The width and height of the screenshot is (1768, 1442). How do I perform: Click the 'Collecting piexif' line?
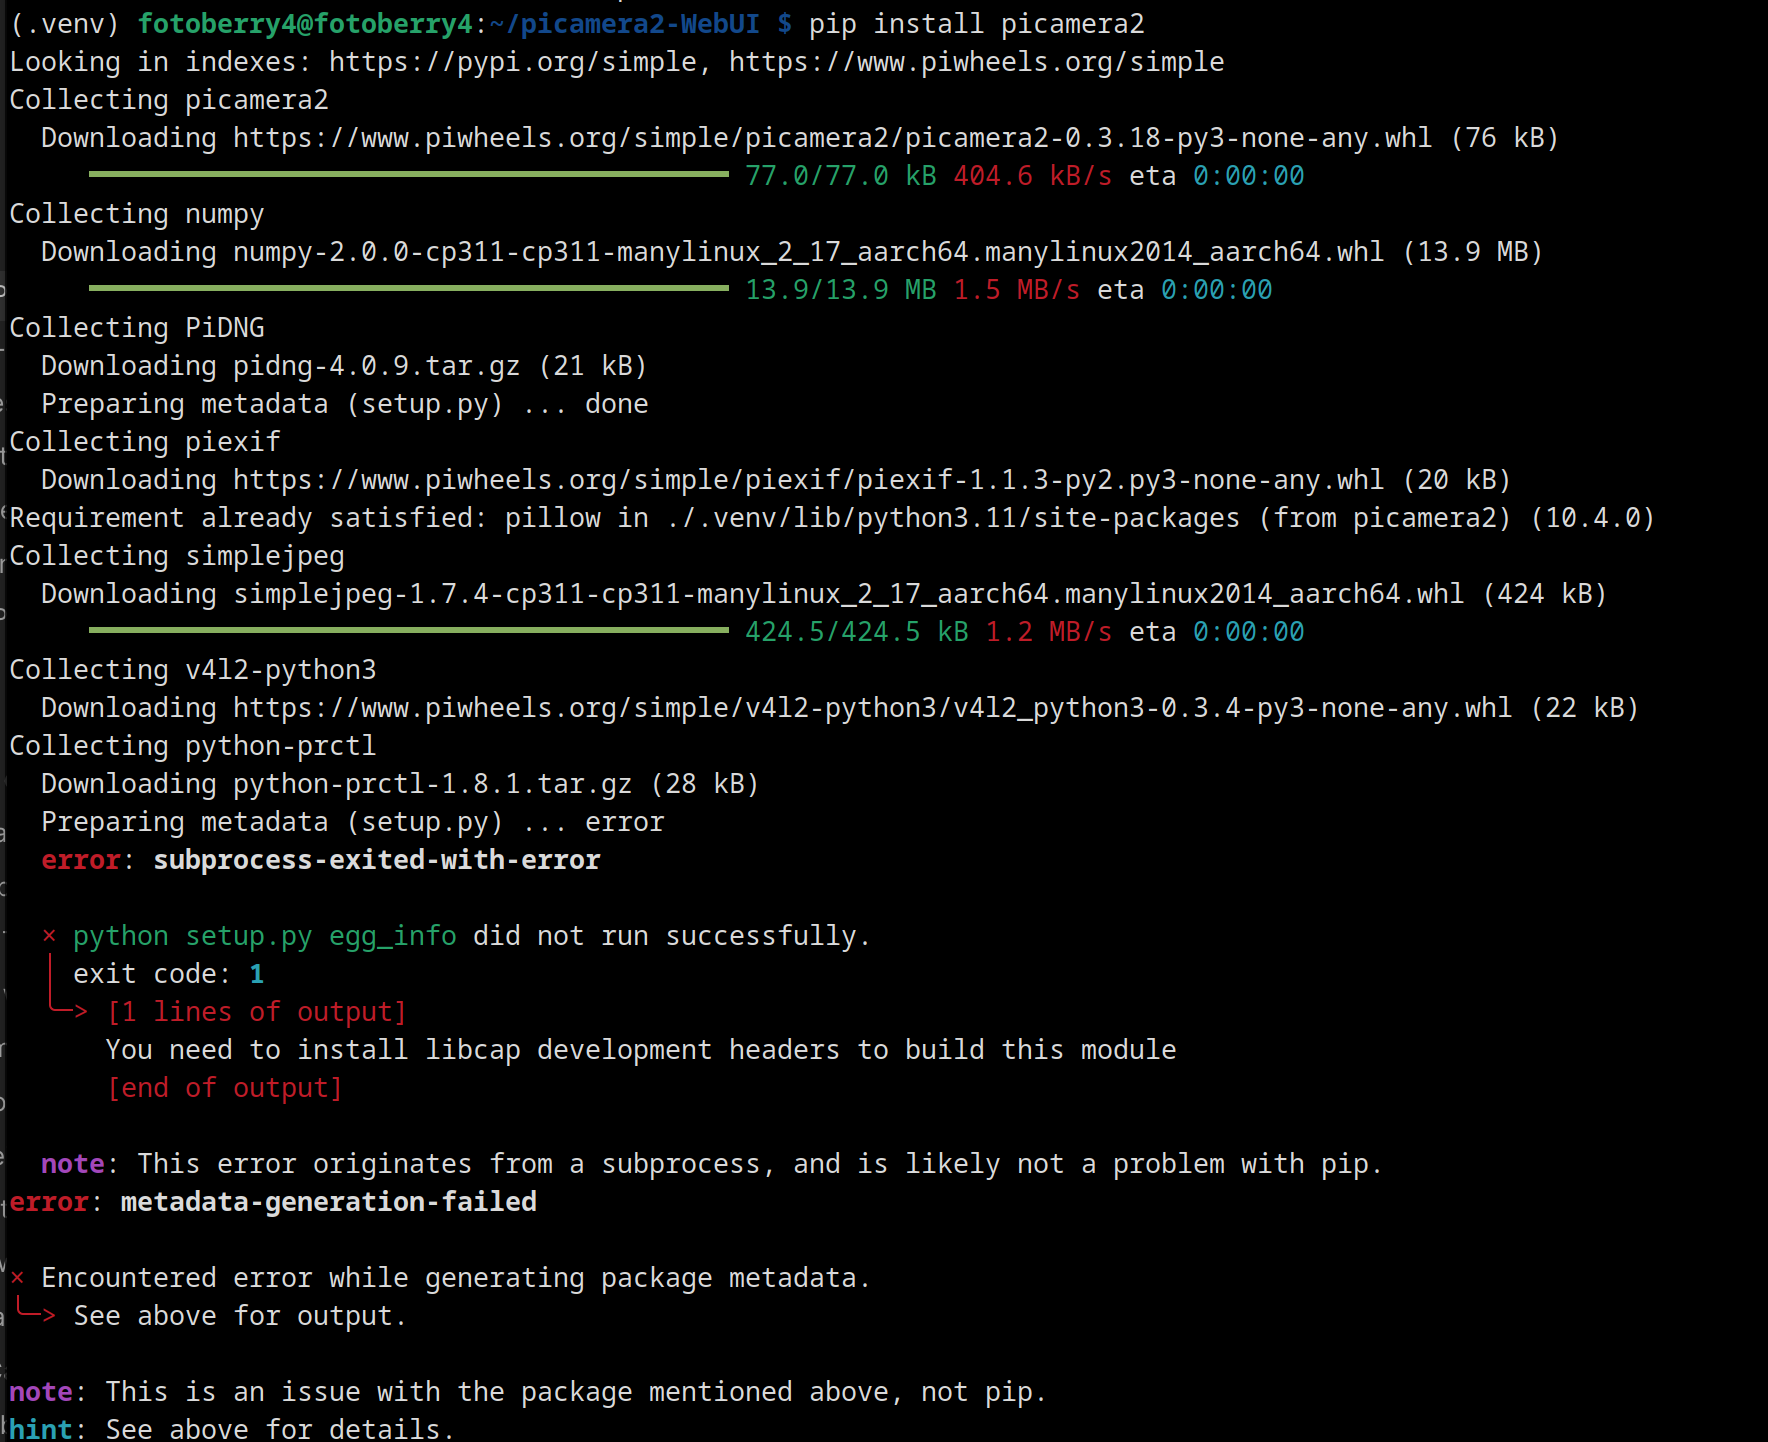[145, 442]
